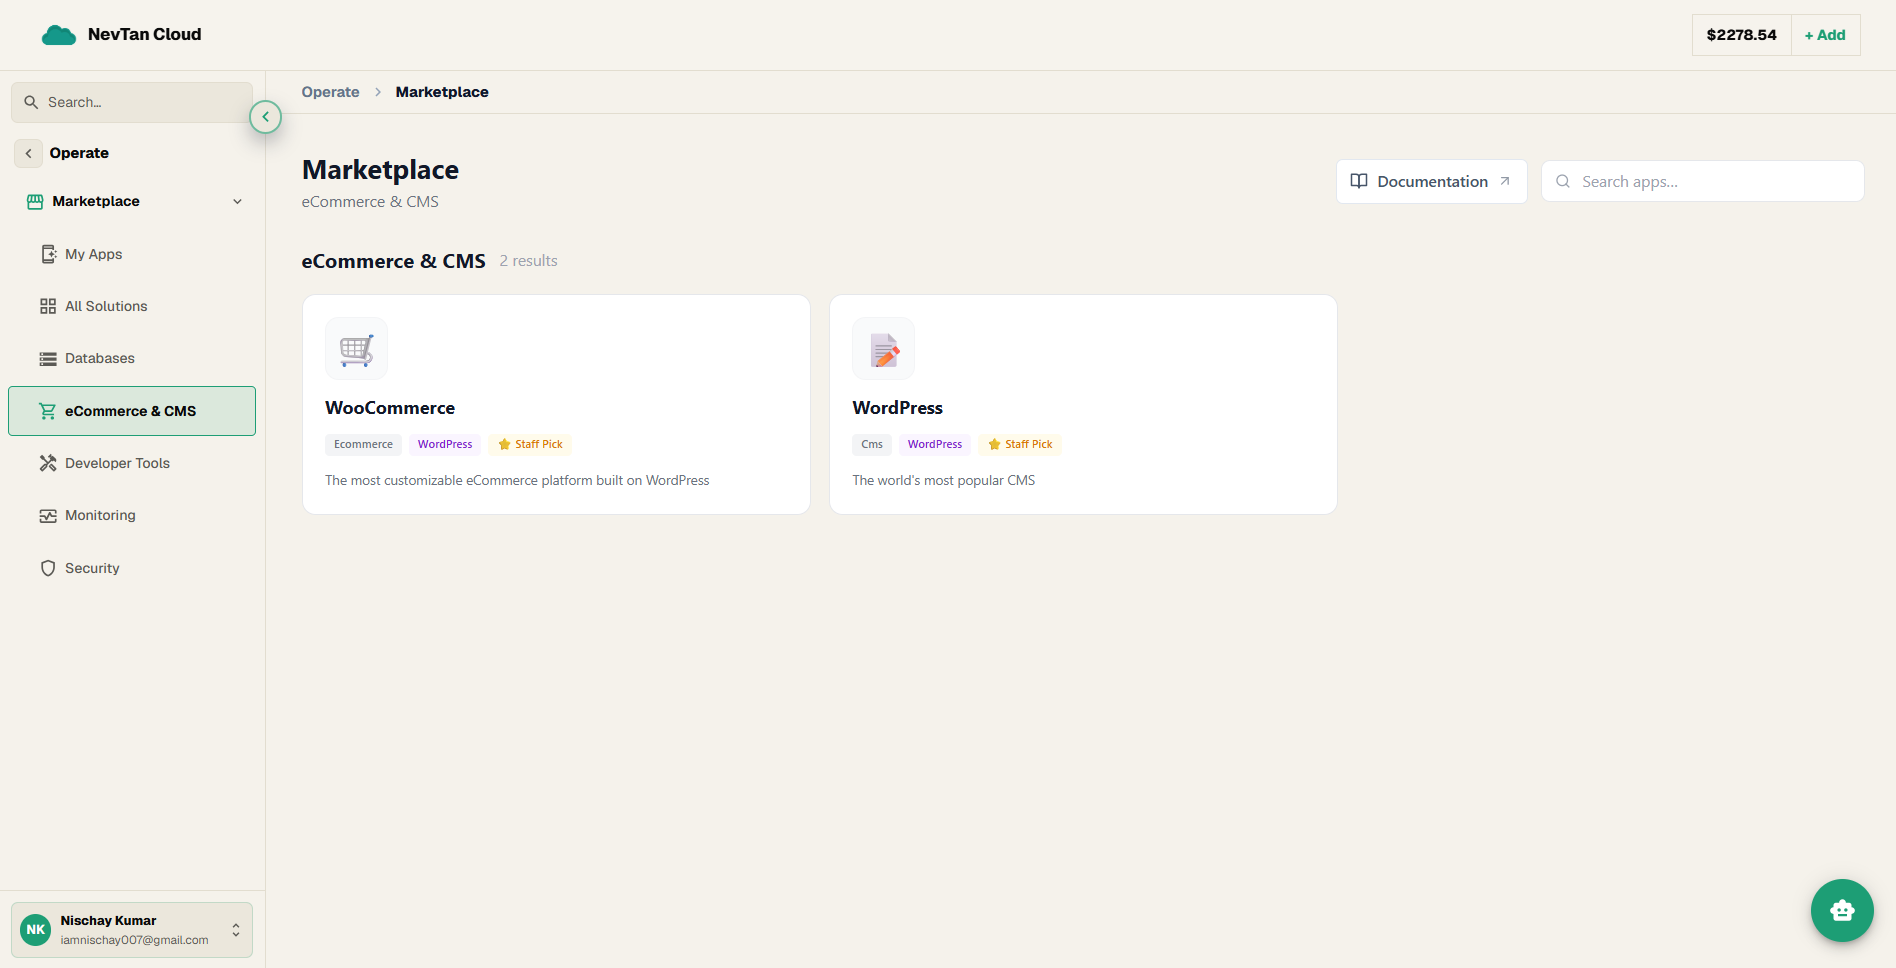Collapse the sidebar with the round chevron button
The height and width of the screenshot is (968, 1896).
(x=265, y=117)
